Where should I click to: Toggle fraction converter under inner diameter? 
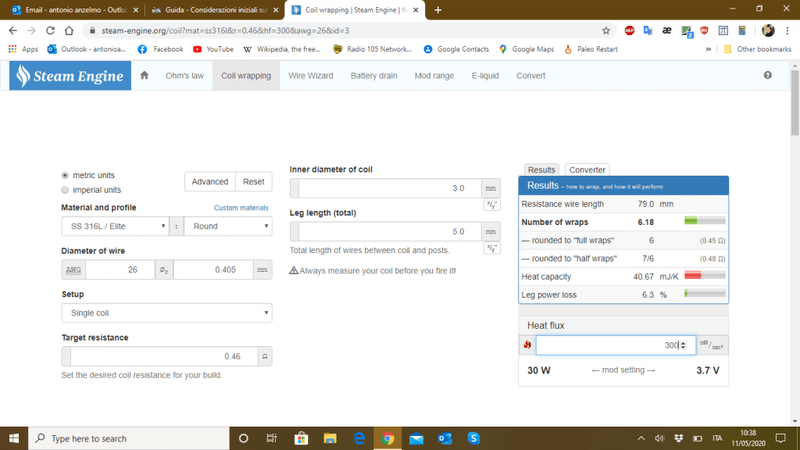coord(491,205)
